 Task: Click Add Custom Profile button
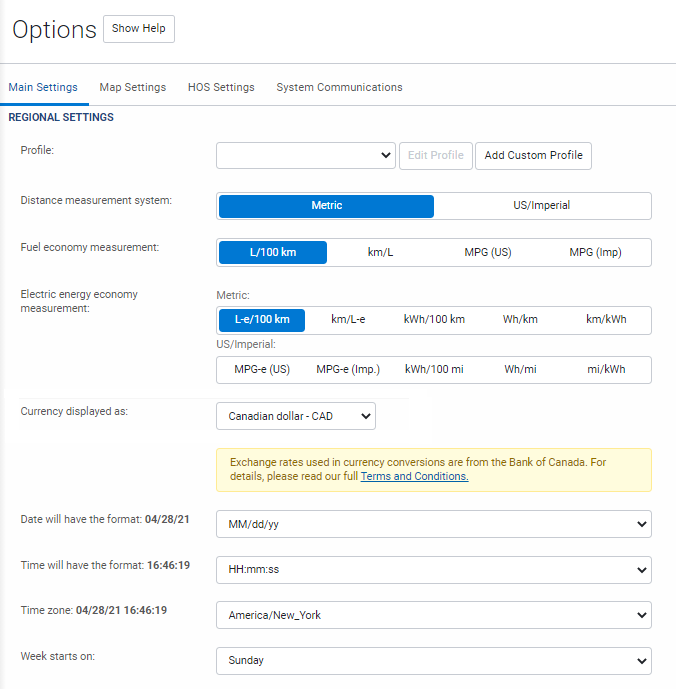pyautogui.click(x=533, y=156)
